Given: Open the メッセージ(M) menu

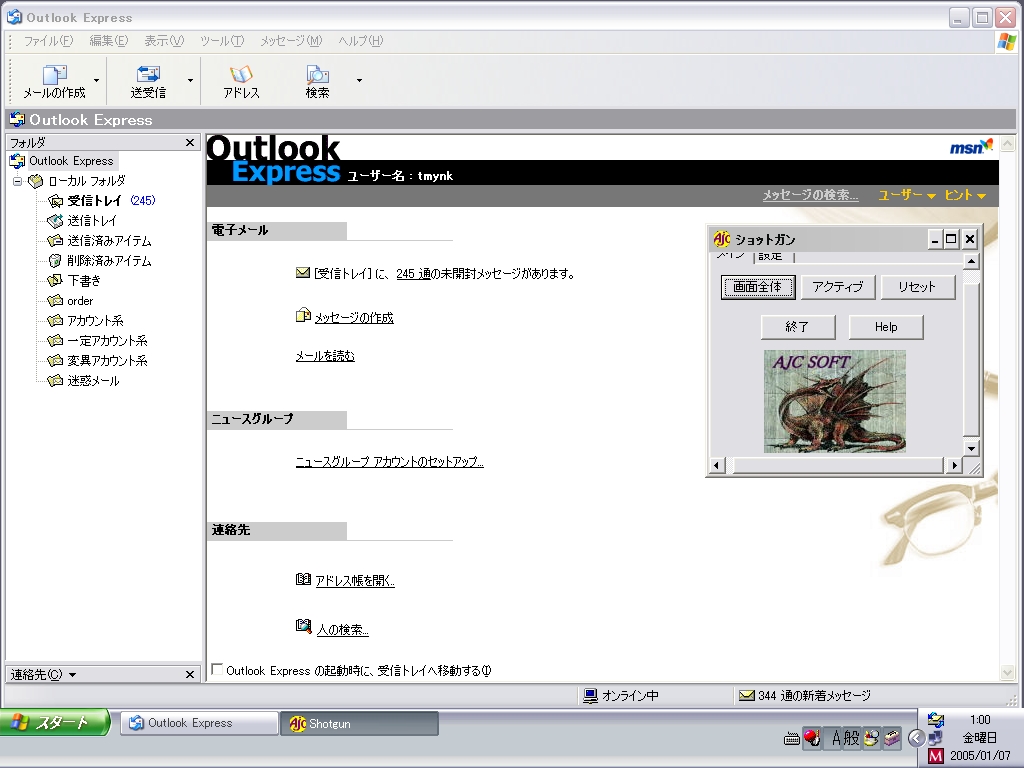Looking at the screenshot, I should [x=291, y=41].
